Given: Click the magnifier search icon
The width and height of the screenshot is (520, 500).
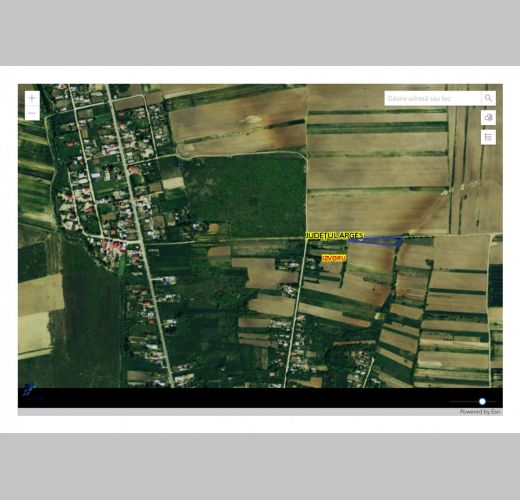Looking at the screenshot, I should click(488, 98).
